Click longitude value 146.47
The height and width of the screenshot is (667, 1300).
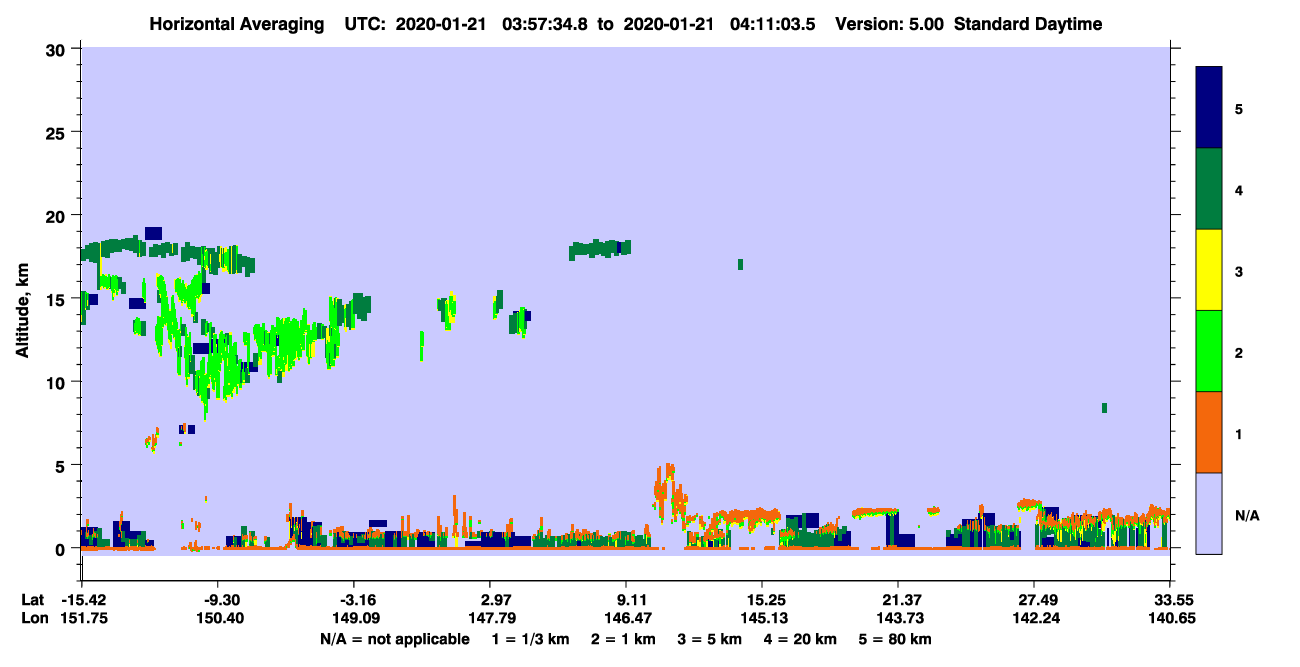[x=626, y=618]
